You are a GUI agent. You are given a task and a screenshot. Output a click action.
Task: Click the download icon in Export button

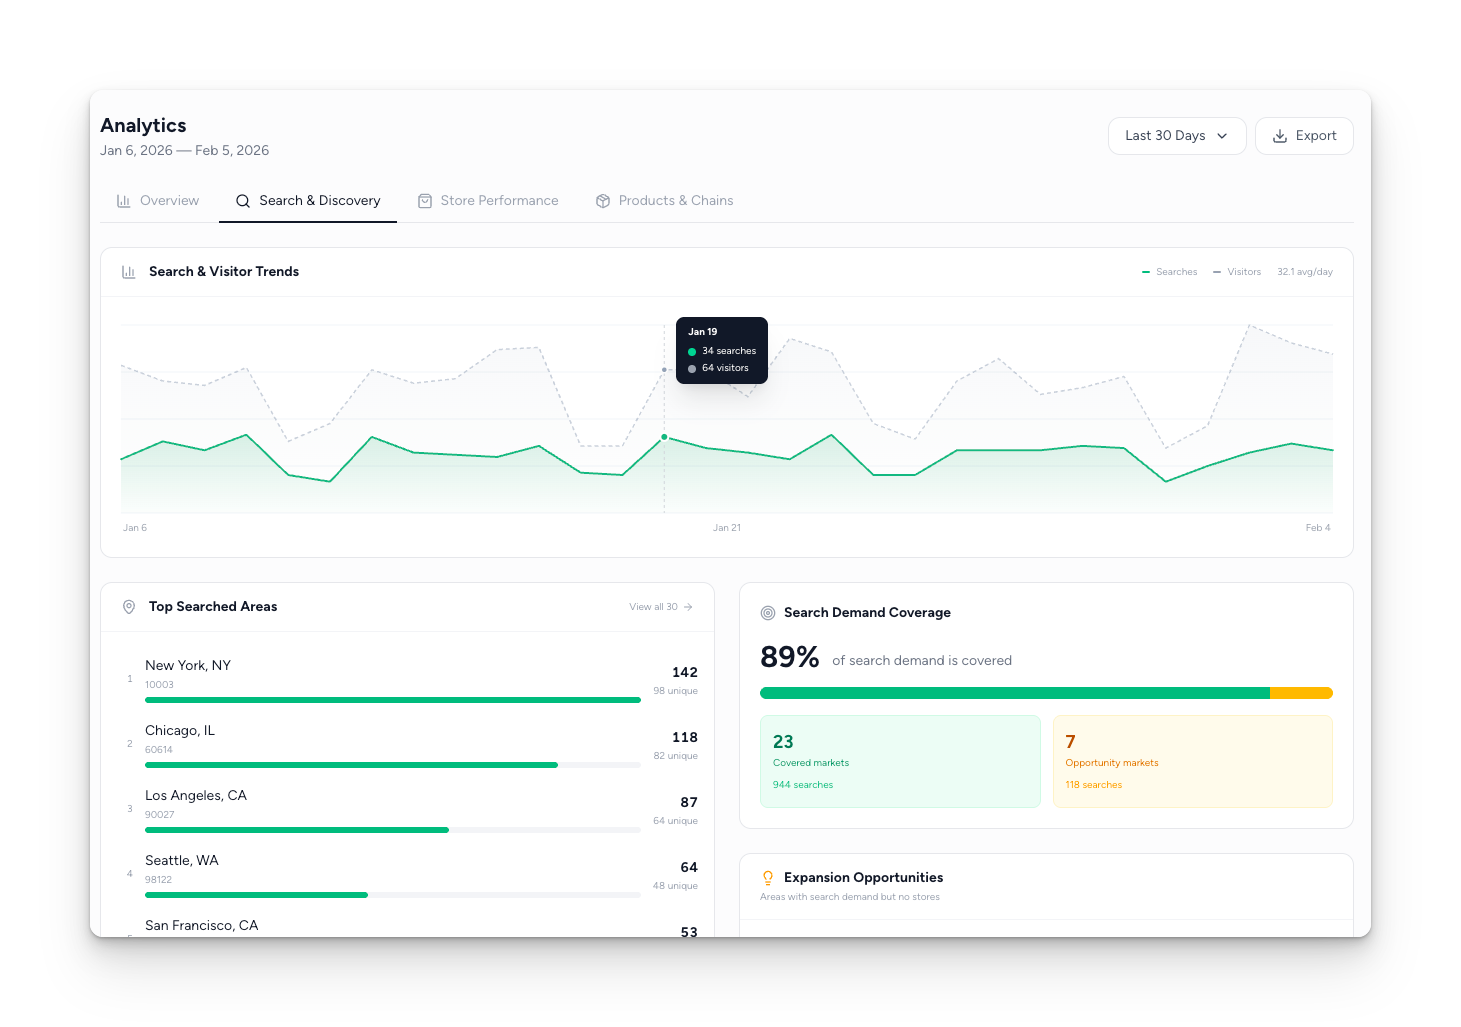(x=1280, y=136)
